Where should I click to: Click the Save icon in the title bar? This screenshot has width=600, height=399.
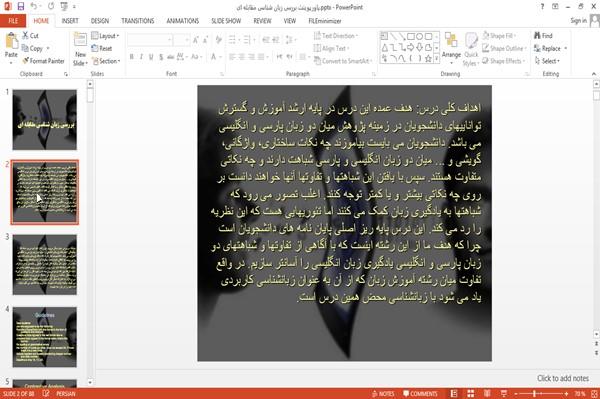(21, 7)
